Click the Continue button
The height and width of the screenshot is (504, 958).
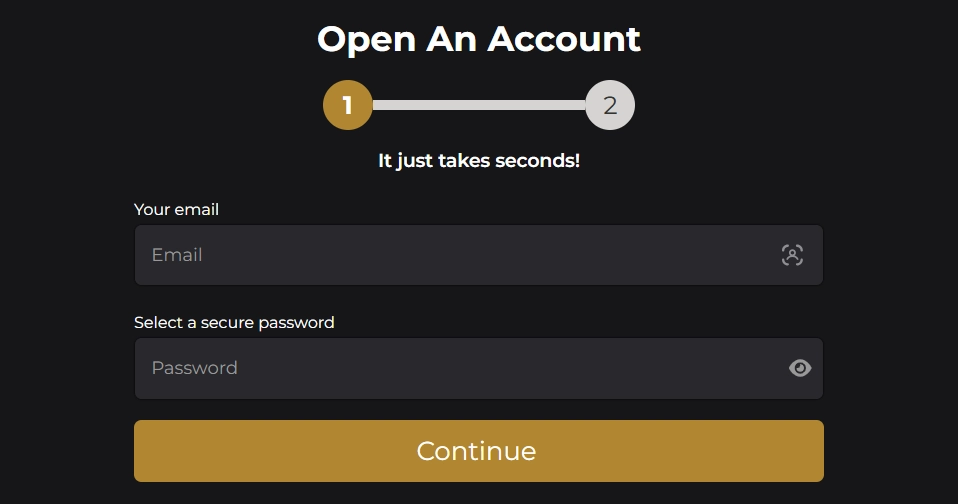pos(479,451)
